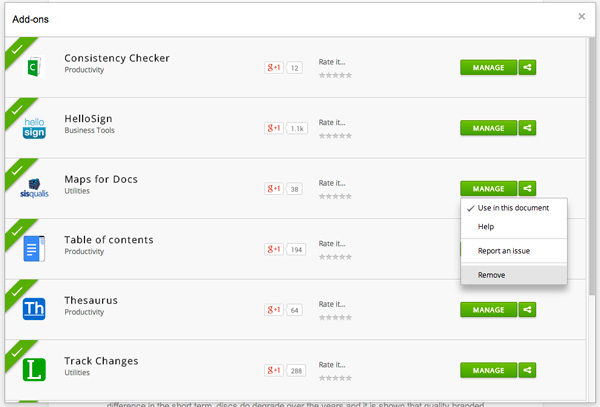Rate Maps for Docs using its stars
The width and height of the screenshot is (600, 407).
(x=335, y=197)
